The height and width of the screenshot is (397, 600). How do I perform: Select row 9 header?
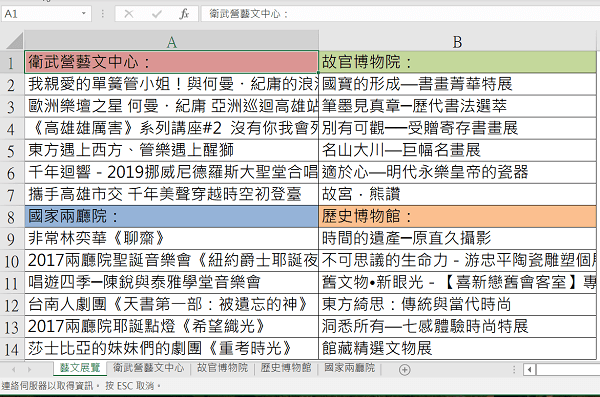12,239
